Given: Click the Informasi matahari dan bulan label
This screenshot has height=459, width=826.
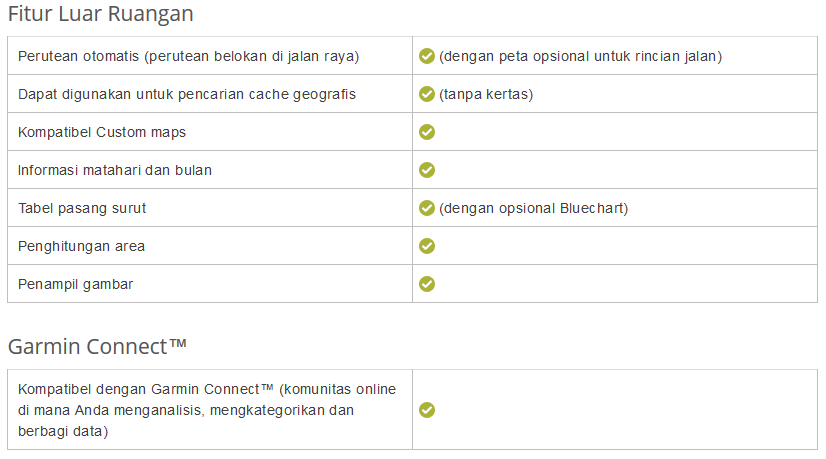Looking at the screenshot, I should pyautogui.click(x=115, y=170).
